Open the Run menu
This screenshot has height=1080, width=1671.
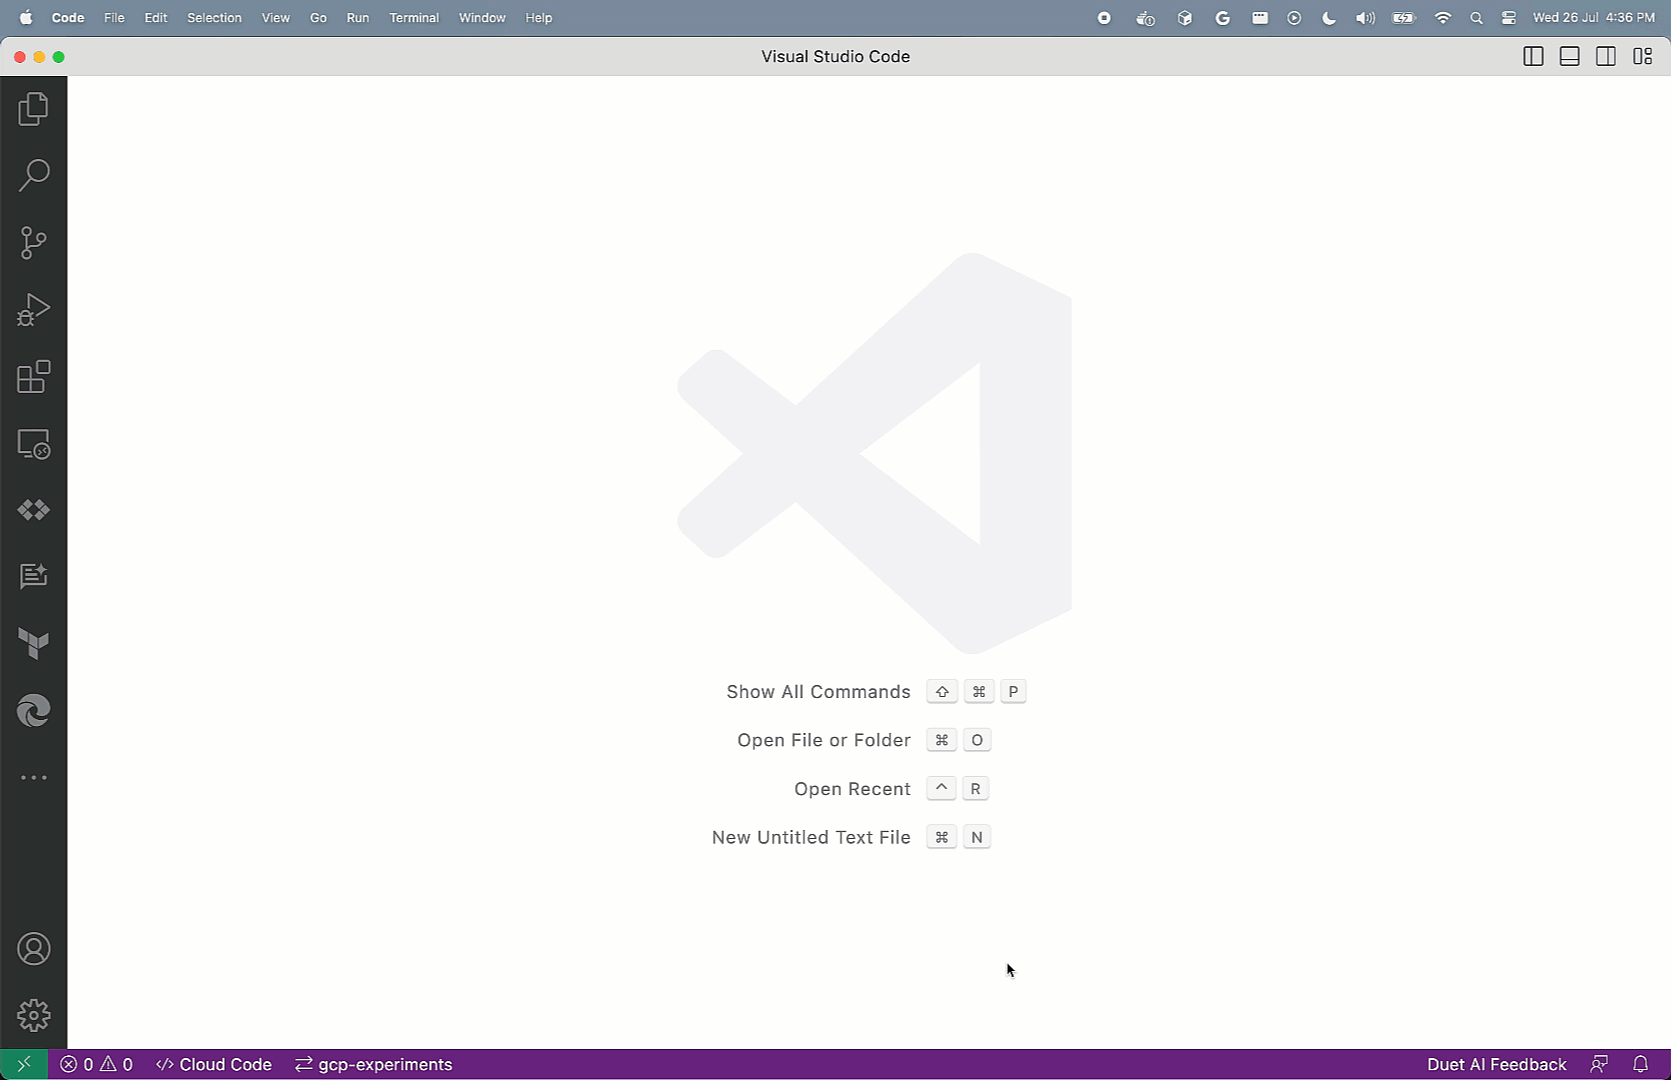(357, 18)
